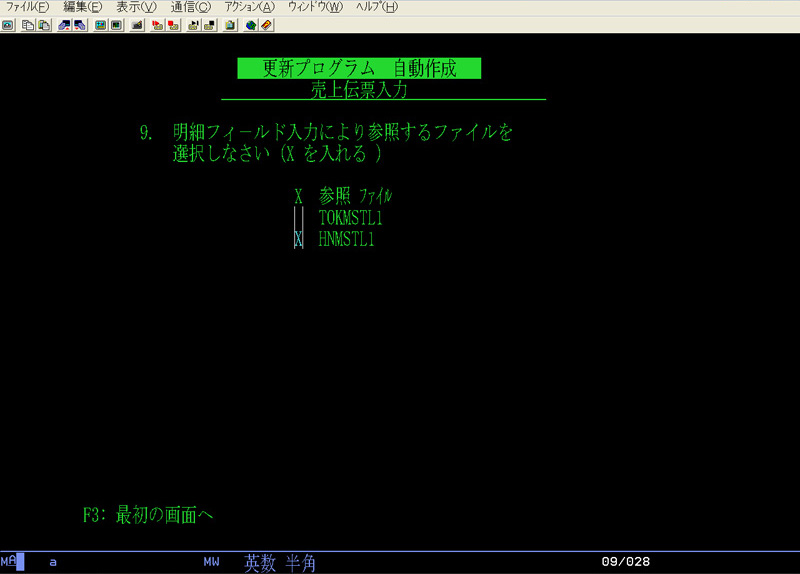Viewport: 800px width, 574px height.
Task: Click the X column header above selection fields
Action: point(298,196)
